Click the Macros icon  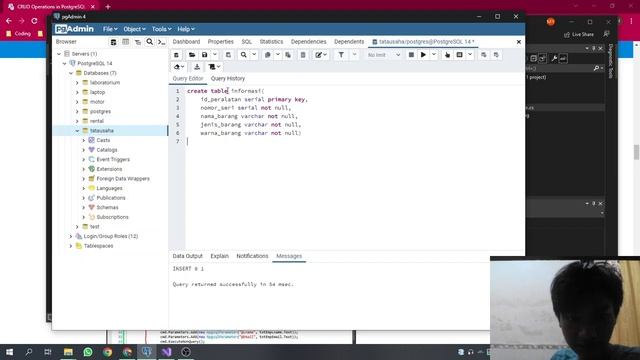pyautogui.click(x=212, y=67)
